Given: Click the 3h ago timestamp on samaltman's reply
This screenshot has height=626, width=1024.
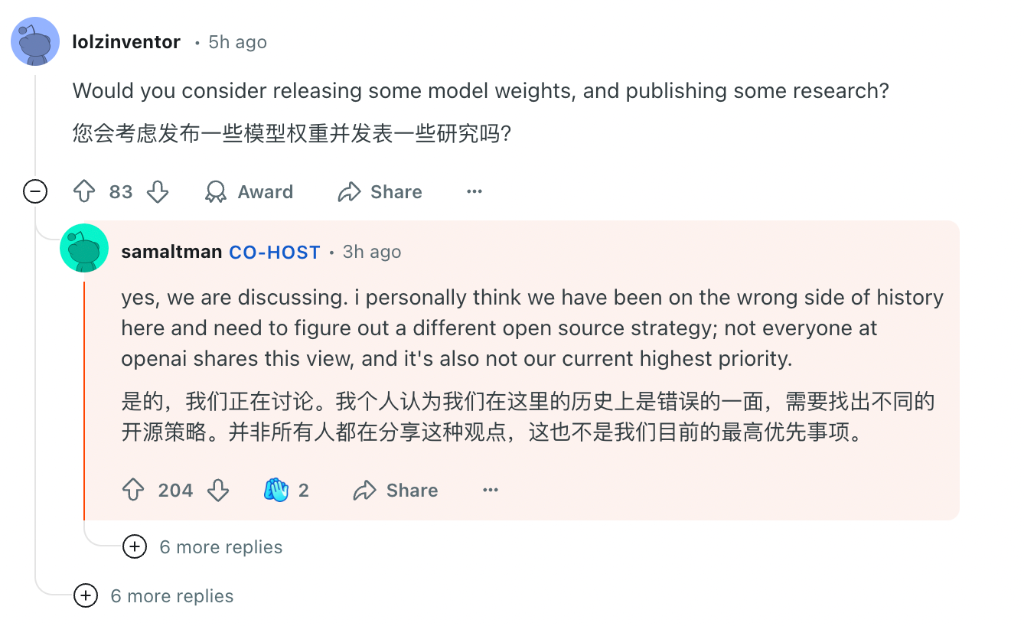Looking at the screenshot, I should tap(371, 251).
